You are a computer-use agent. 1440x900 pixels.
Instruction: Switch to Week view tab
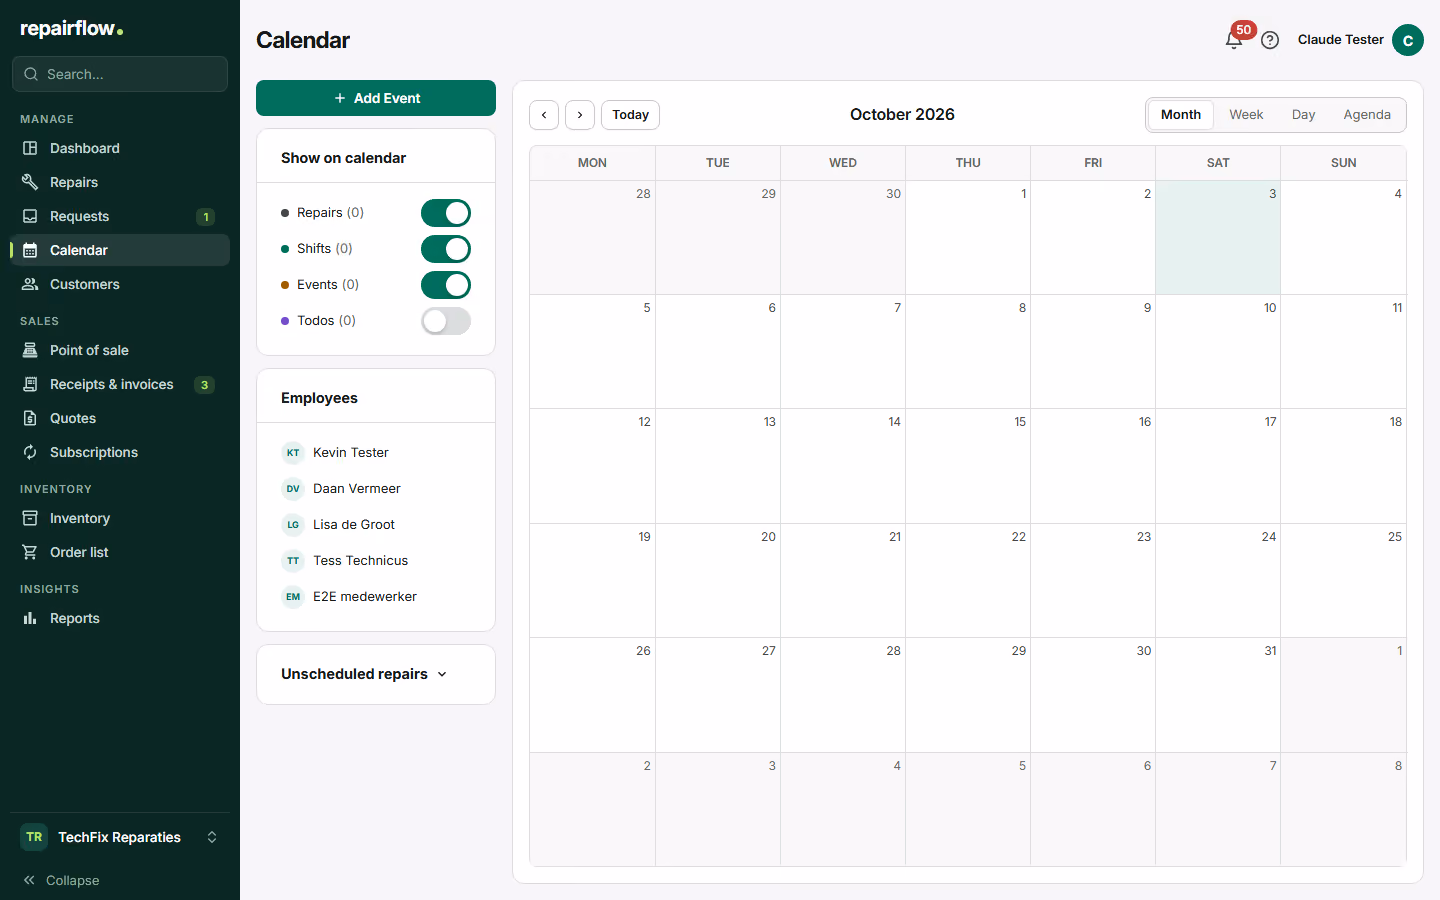pos(1246,115)
